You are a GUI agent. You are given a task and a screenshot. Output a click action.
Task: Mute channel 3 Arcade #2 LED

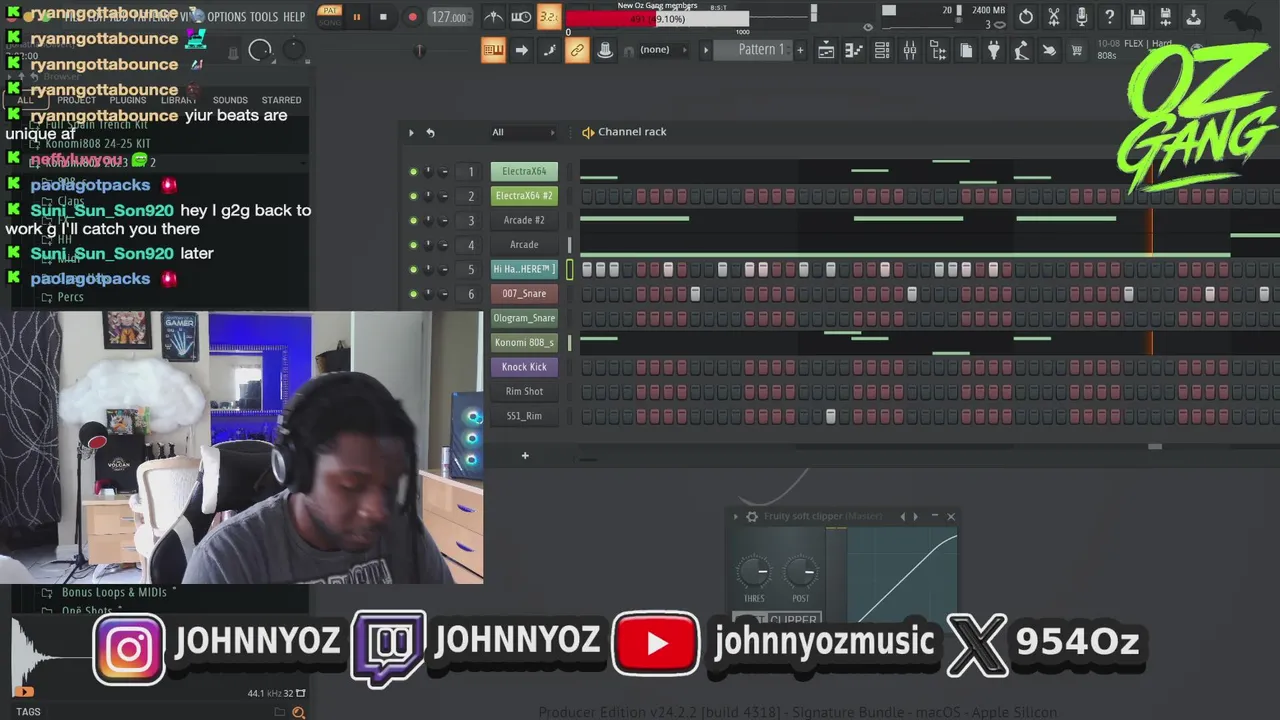413,220
